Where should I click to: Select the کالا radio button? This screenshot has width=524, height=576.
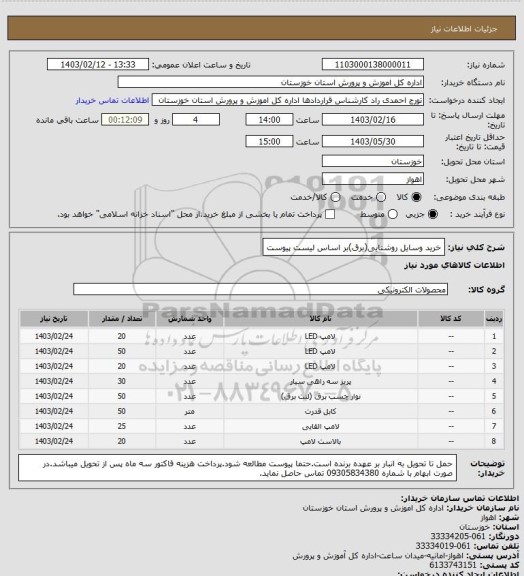[416, 197]
